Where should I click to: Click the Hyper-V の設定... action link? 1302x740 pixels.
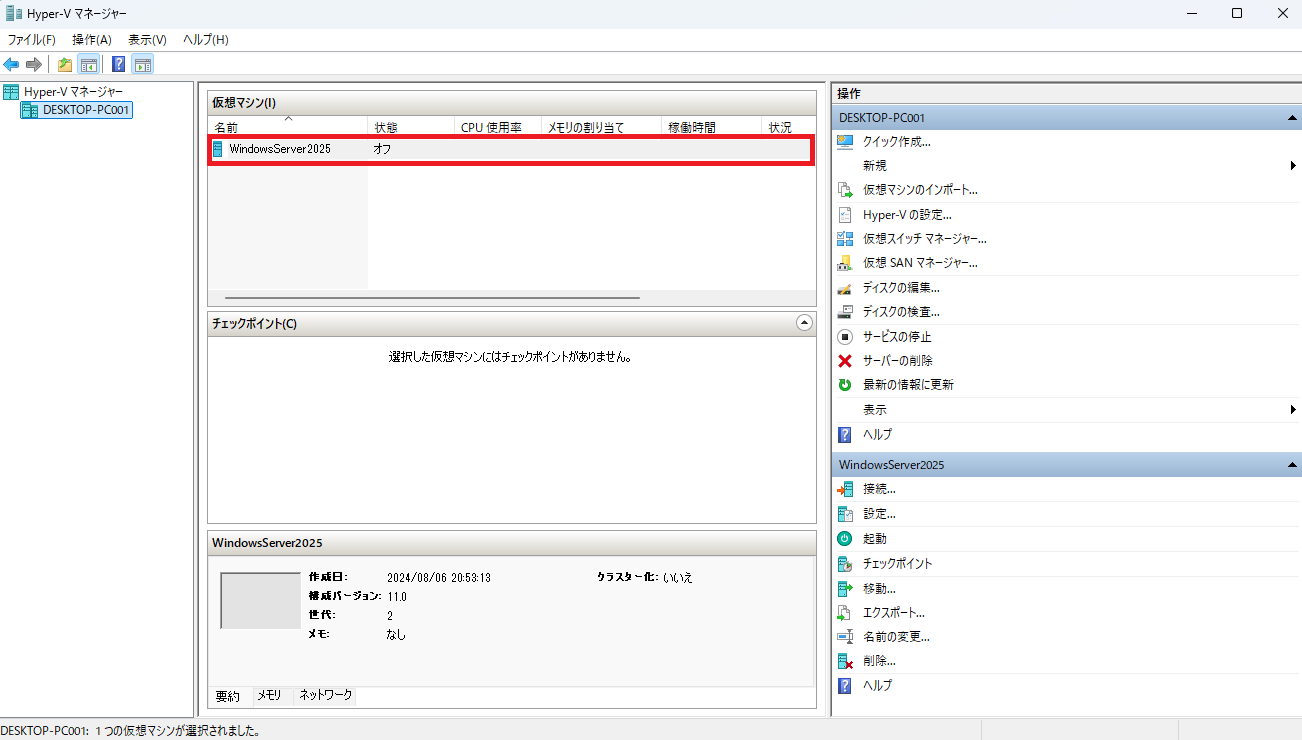(x=907, y=215)
